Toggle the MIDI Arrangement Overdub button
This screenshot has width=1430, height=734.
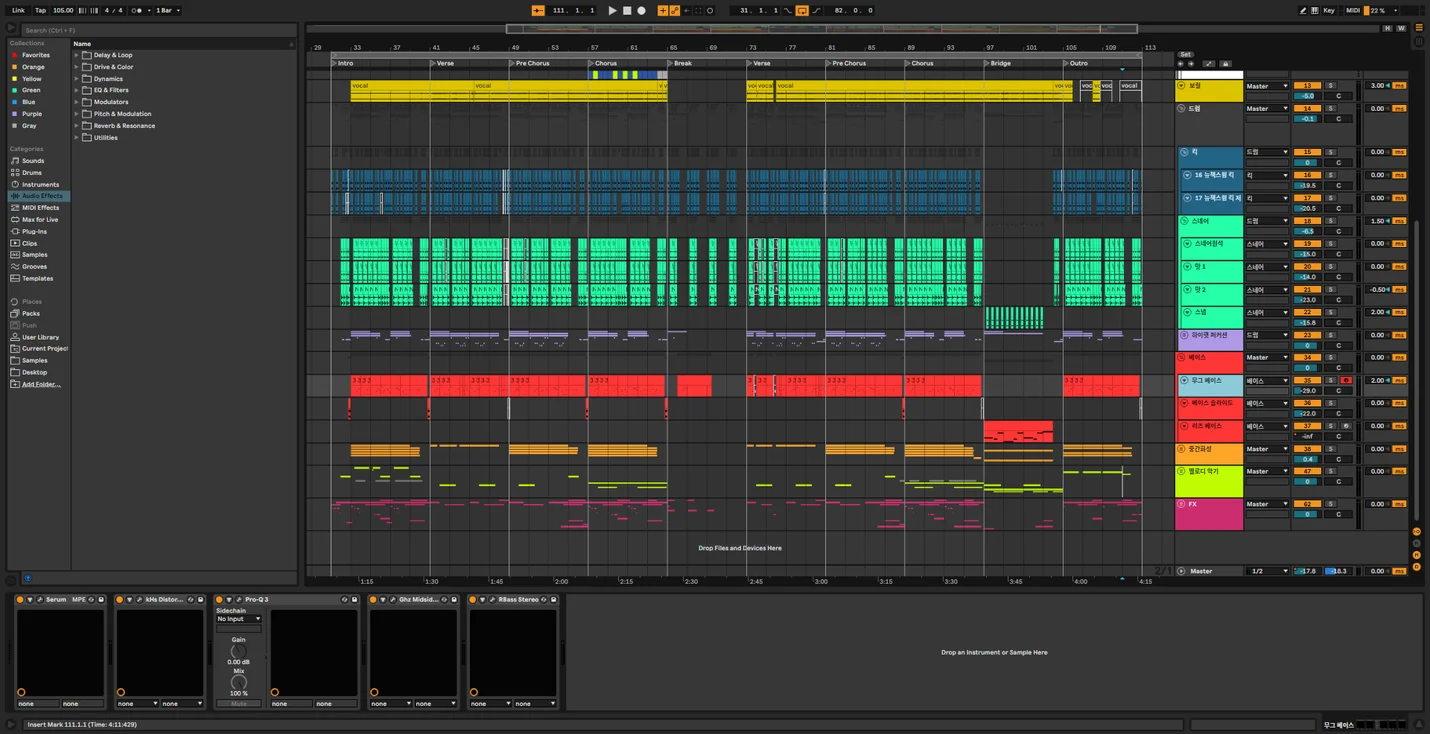coord(662,10)
